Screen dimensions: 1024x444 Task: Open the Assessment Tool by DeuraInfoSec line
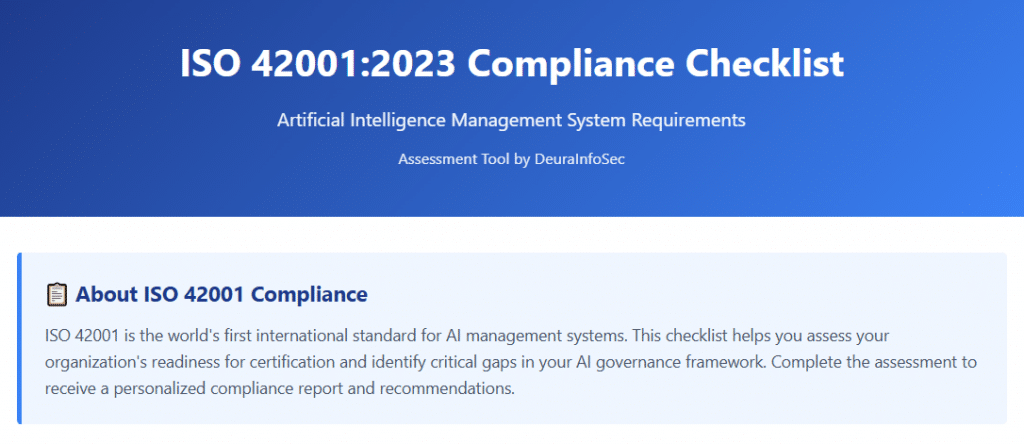tap(512, 159)
